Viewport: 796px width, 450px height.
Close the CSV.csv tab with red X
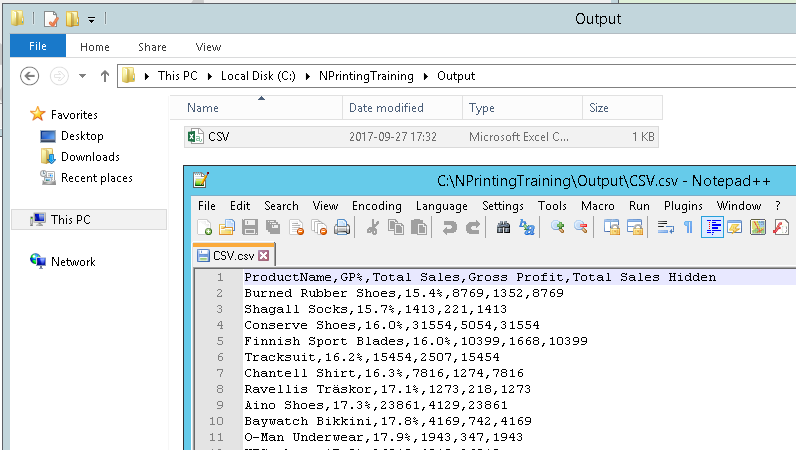(264, 256)
